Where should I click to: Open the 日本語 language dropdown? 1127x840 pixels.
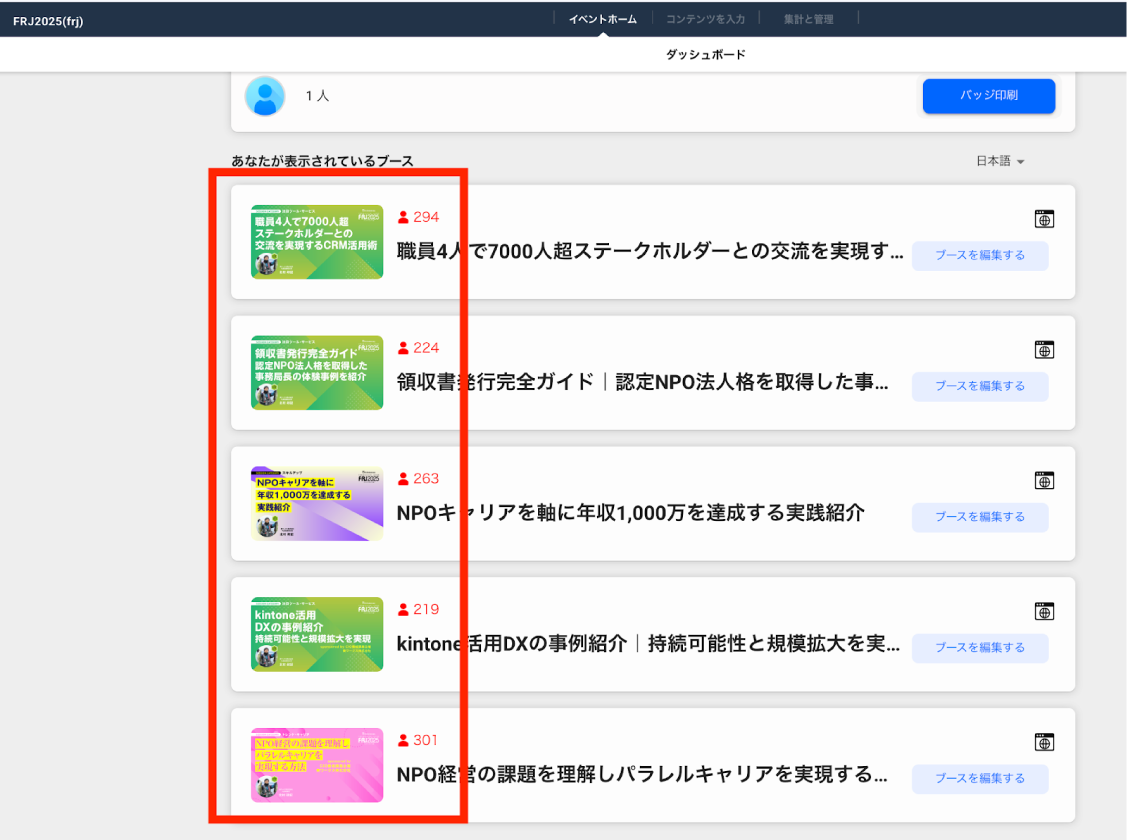[x=1000, y=161]
